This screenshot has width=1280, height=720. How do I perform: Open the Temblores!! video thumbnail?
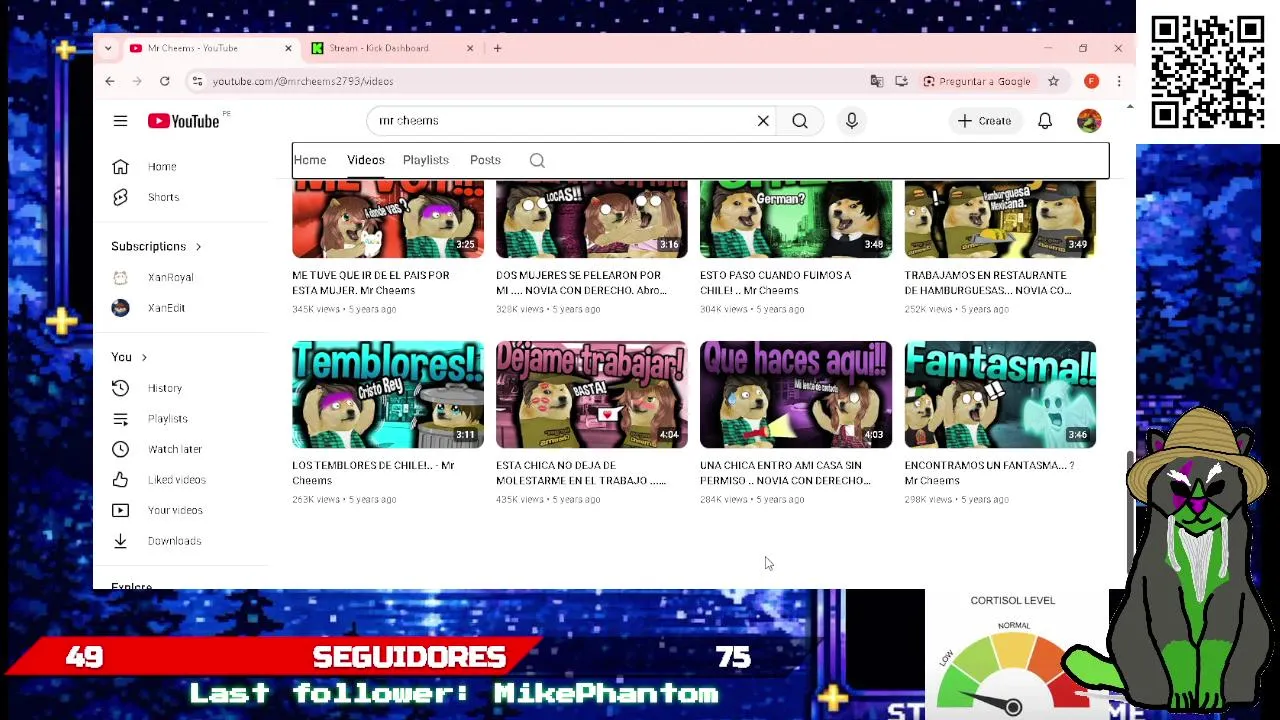click(388, 394)
